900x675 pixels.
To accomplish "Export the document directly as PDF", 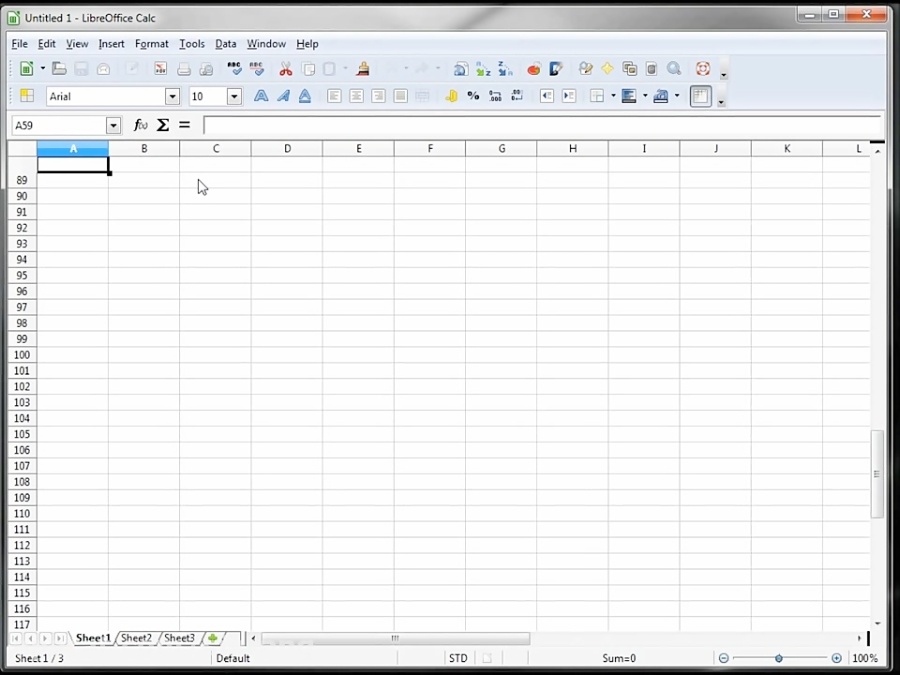I will (160, 68).
